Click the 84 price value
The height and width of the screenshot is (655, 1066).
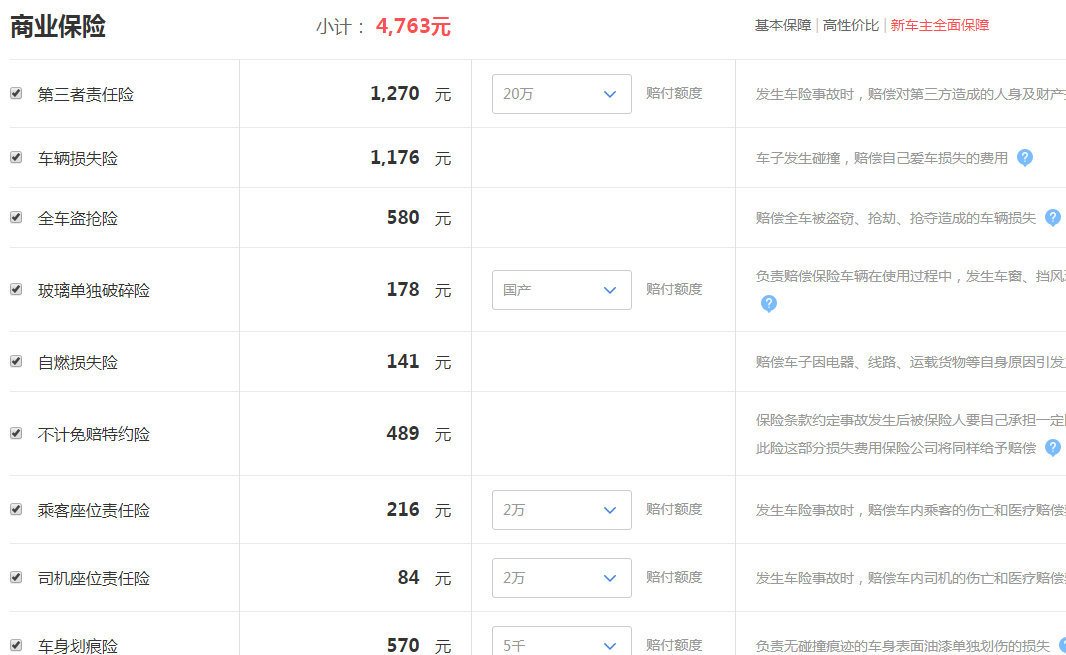[409, 577]
